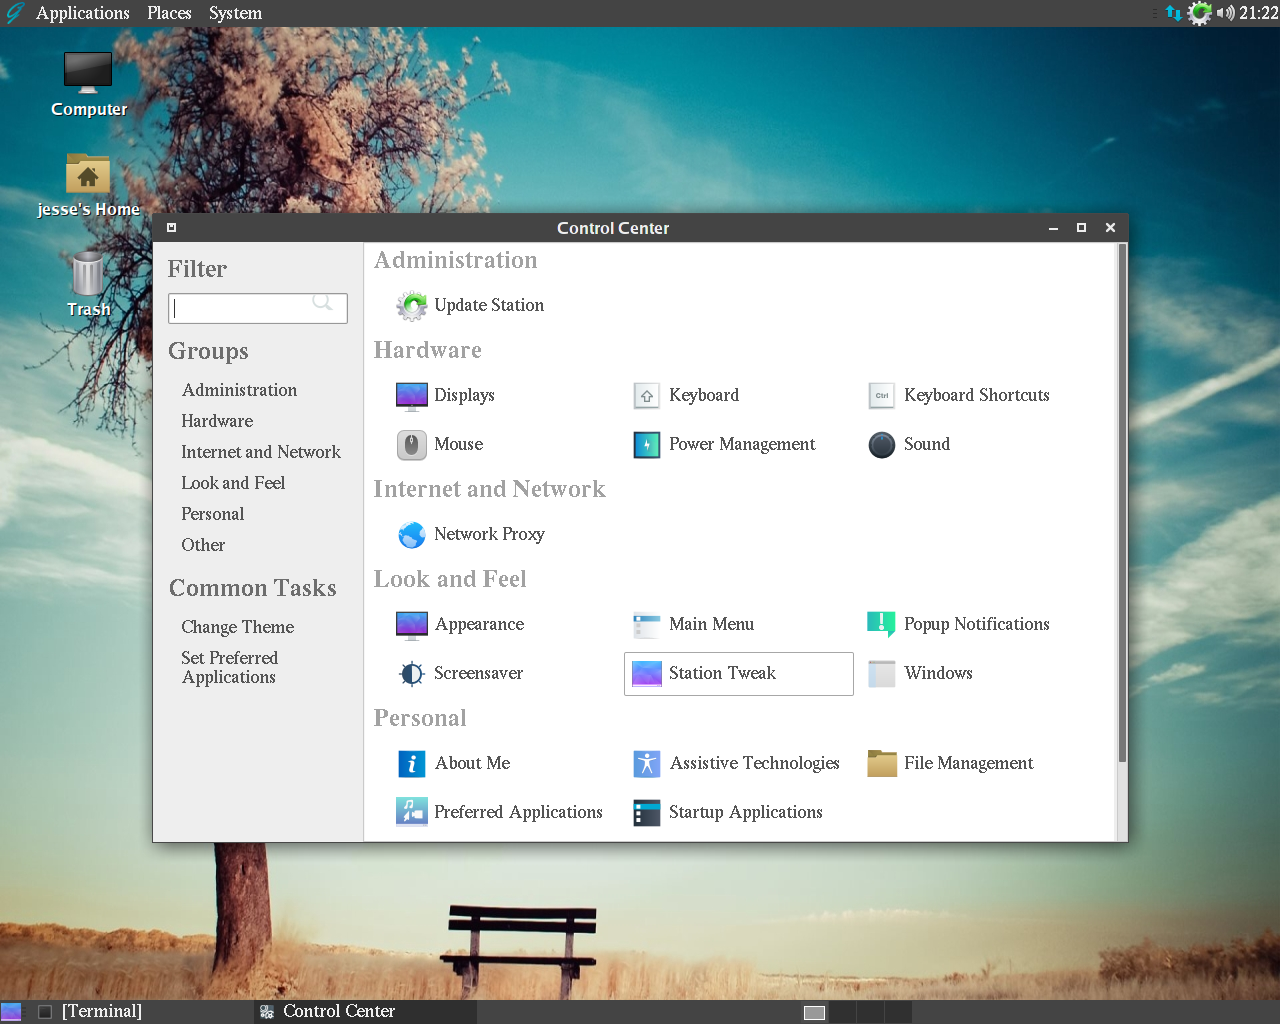Click the network status tray icon
The width and height of the screenshot is (1280, 1024).
tap(1173, 13)
